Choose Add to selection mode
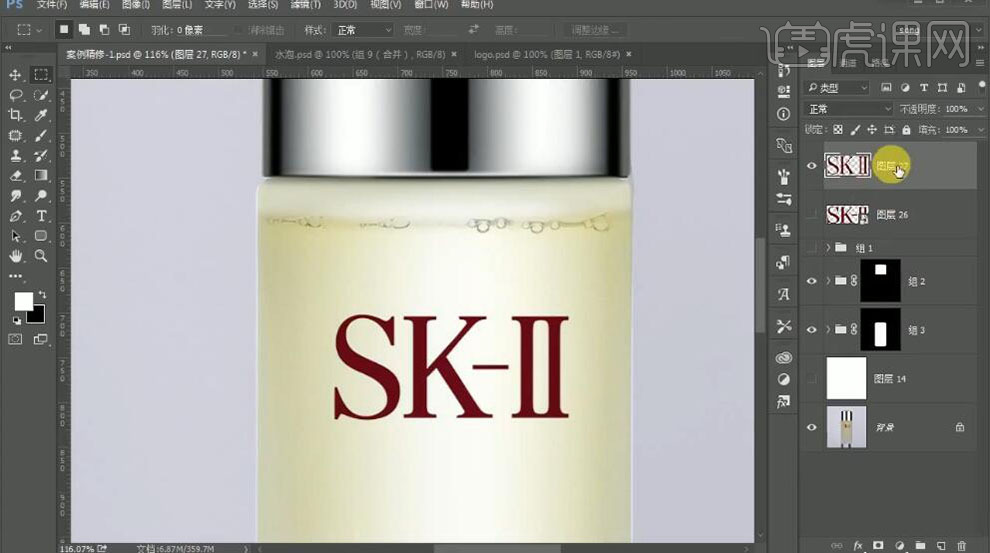This screenshot has width=990, height=553. coord(84,30)
